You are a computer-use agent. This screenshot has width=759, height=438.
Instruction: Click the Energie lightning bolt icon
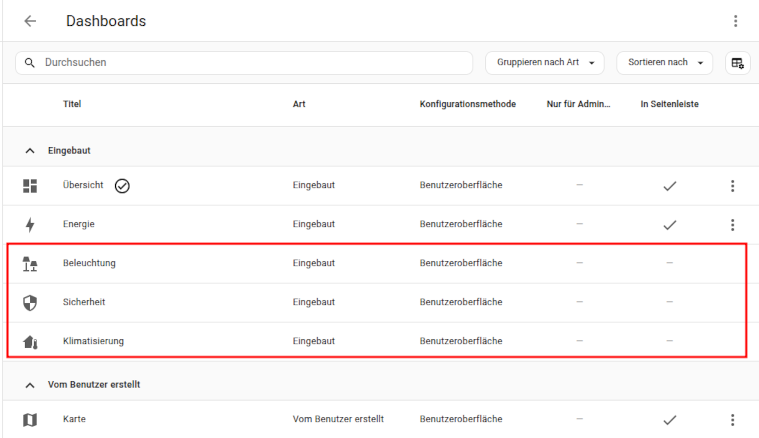(x=30, y=225)
